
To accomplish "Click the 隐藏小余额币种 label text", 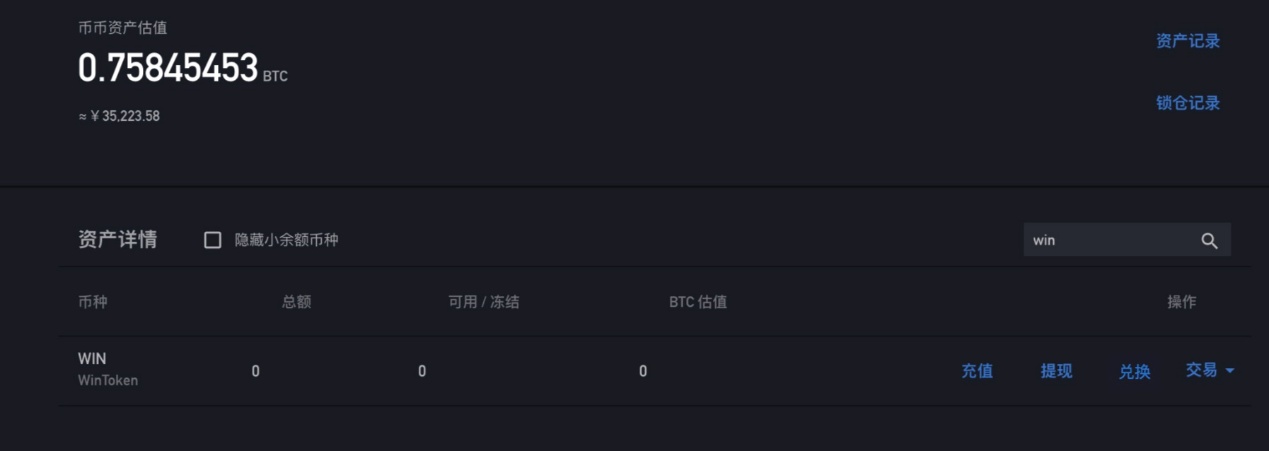I will [286, 240].
